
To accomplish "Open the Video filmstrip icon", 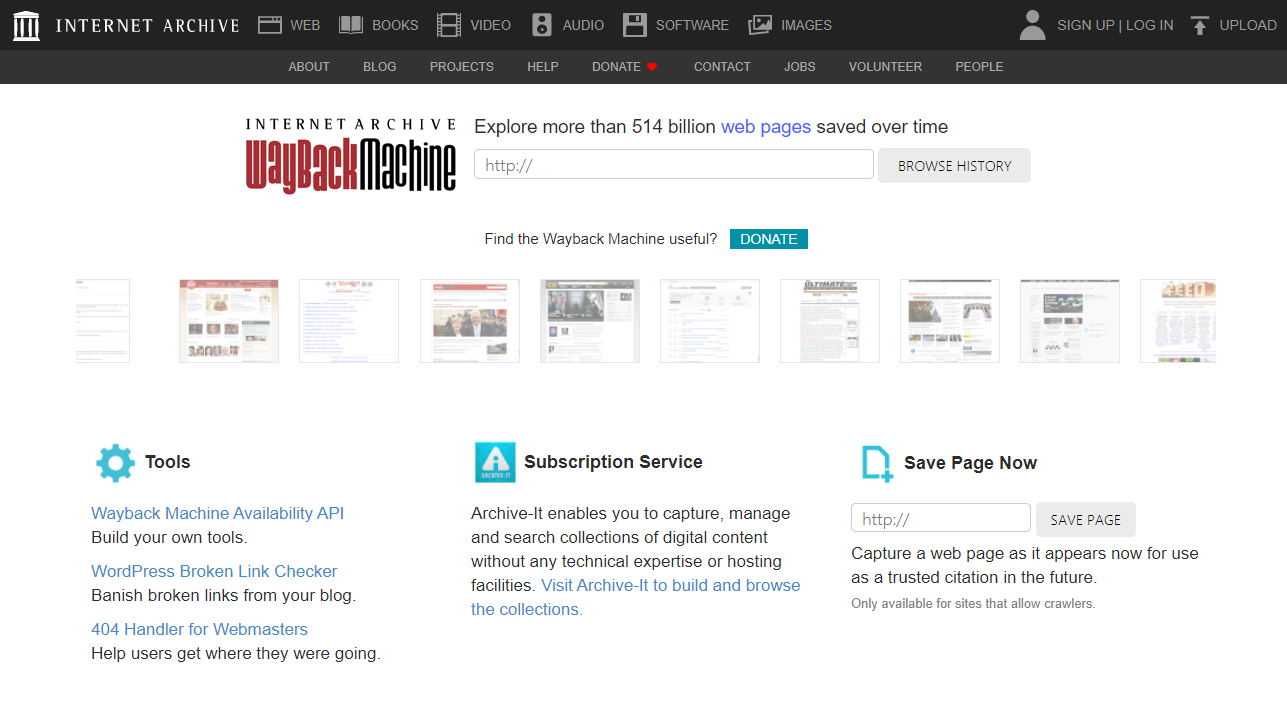I will pos(449,25).
